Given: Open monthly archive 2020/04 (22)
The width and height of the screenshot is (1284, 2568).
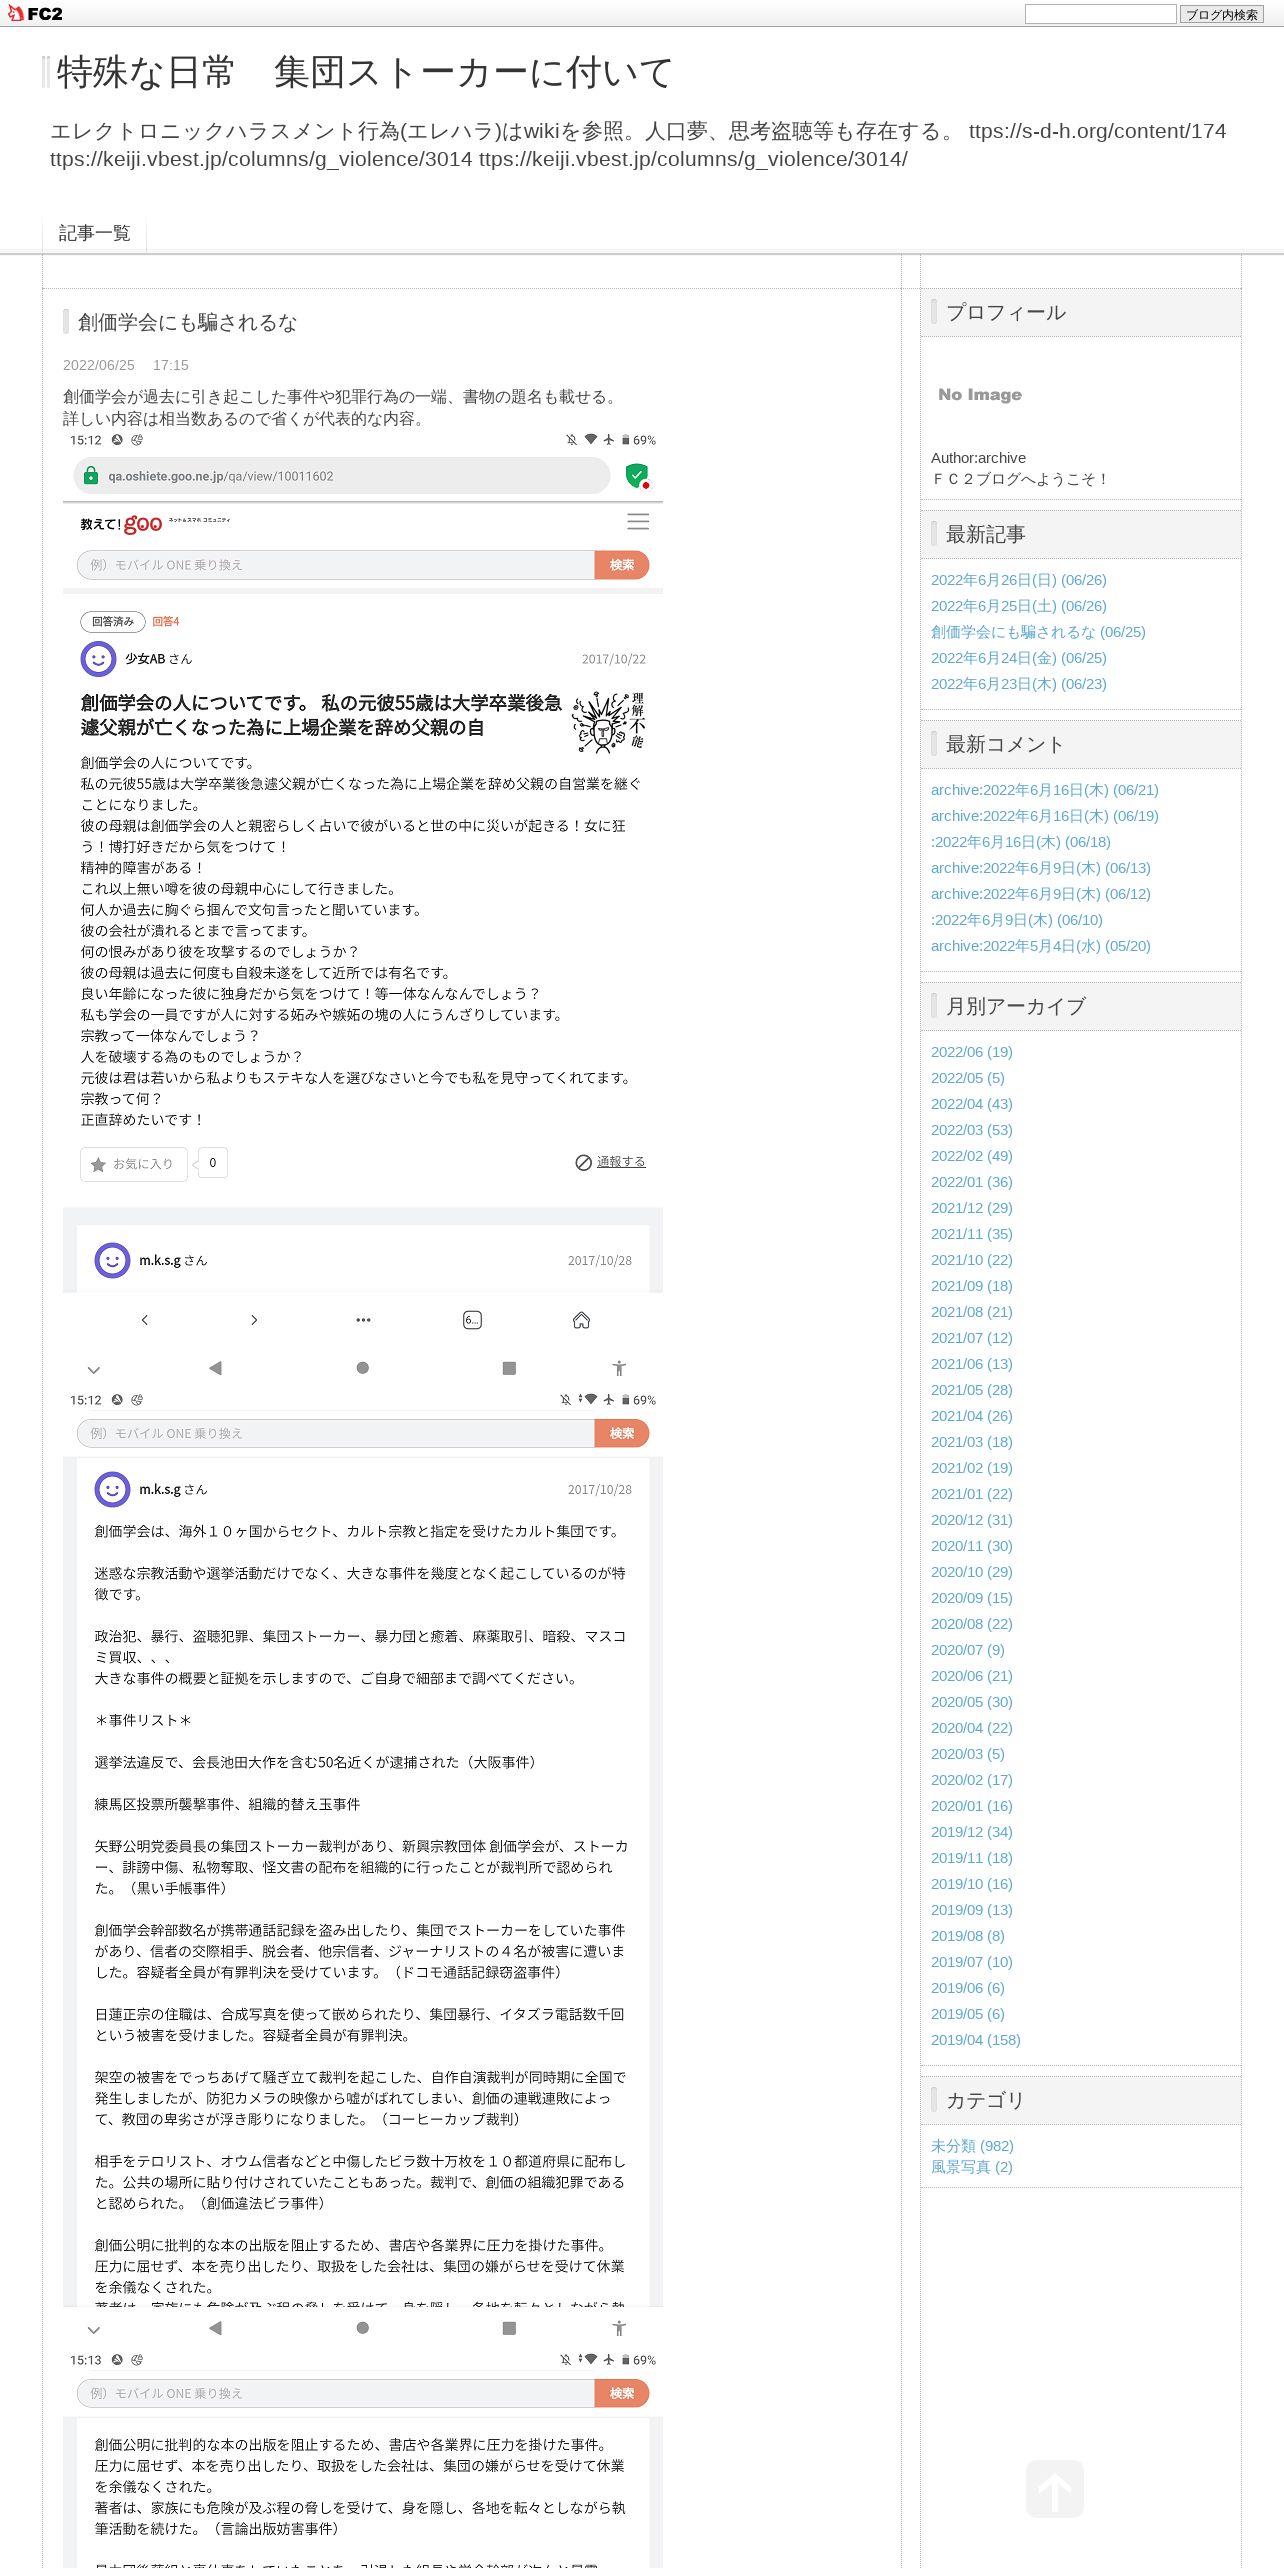Looking at the screenshot, I should [x=971, y=1728].
